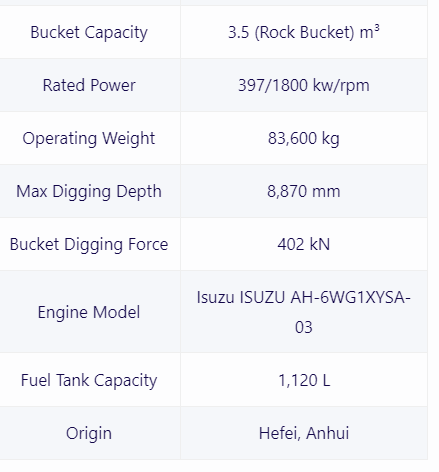Click the Fuel Tank Capacity label

pyautogui.click(x=89, y=380)
